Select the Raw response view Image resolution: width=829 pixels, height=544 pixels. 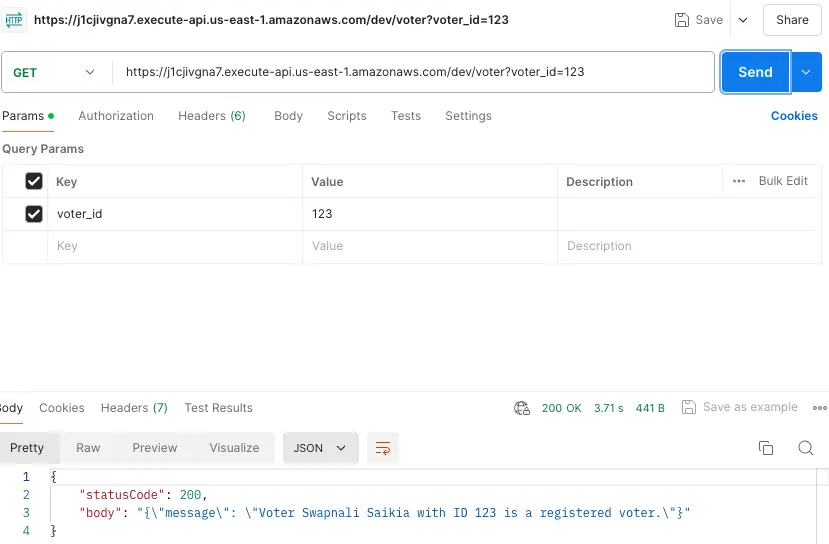tap(88, 448)
